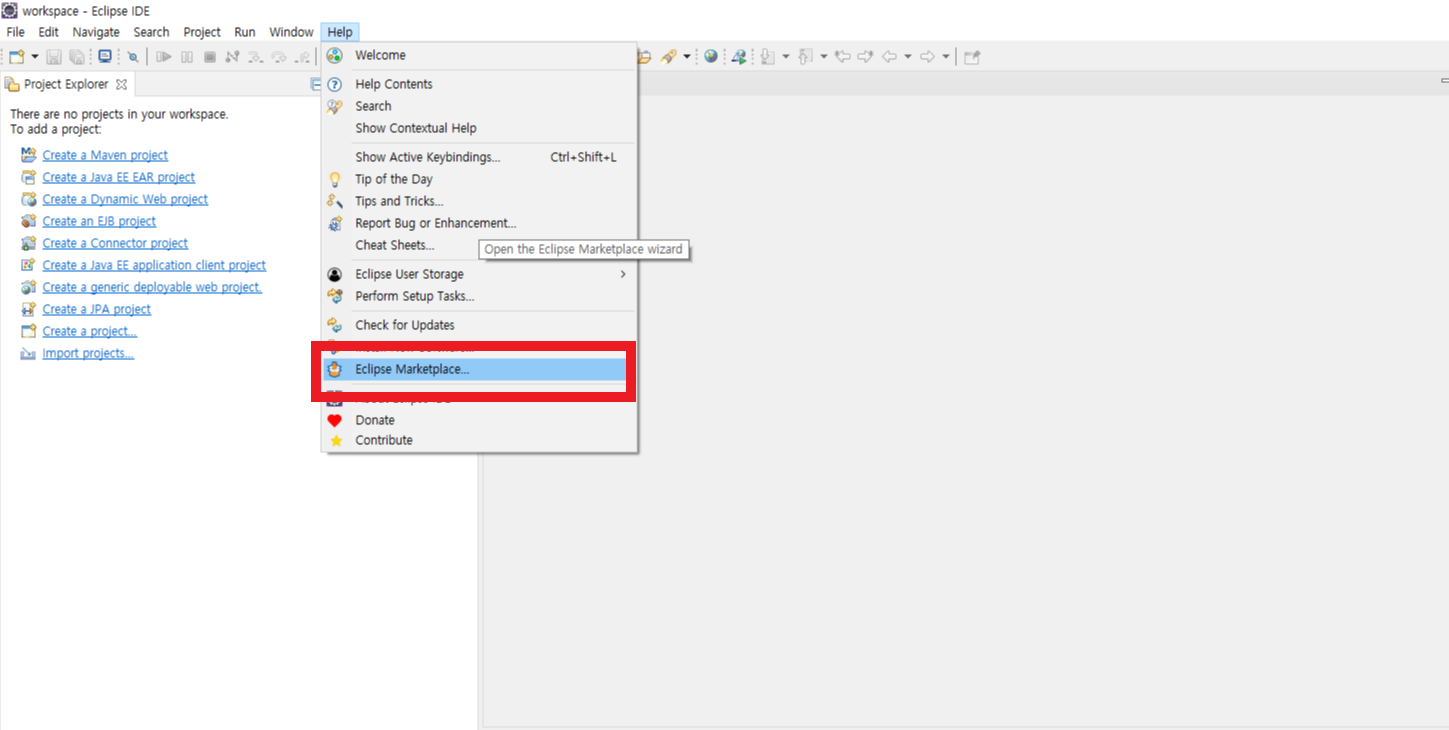Image resolution: width=1449 pixels, height=730 pixels.
Task: Click the New wizard toolbar icon
Action: (16, 57)
